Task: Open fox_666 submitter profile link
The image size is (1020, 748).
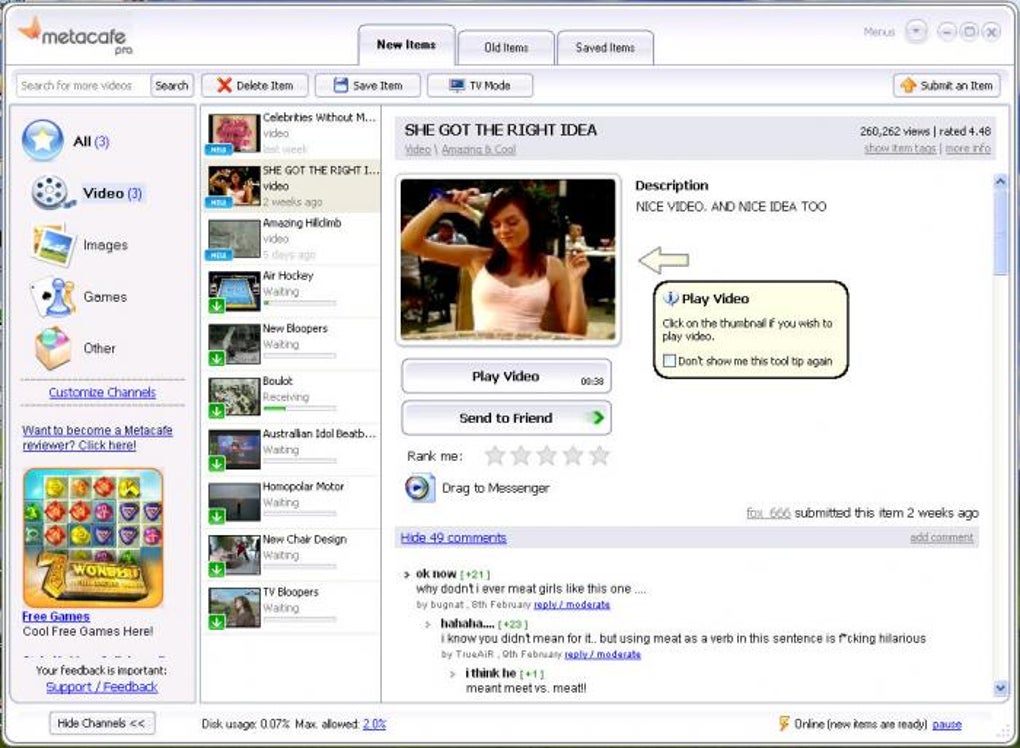Action: pyautogui.click(x=768, y=513)
